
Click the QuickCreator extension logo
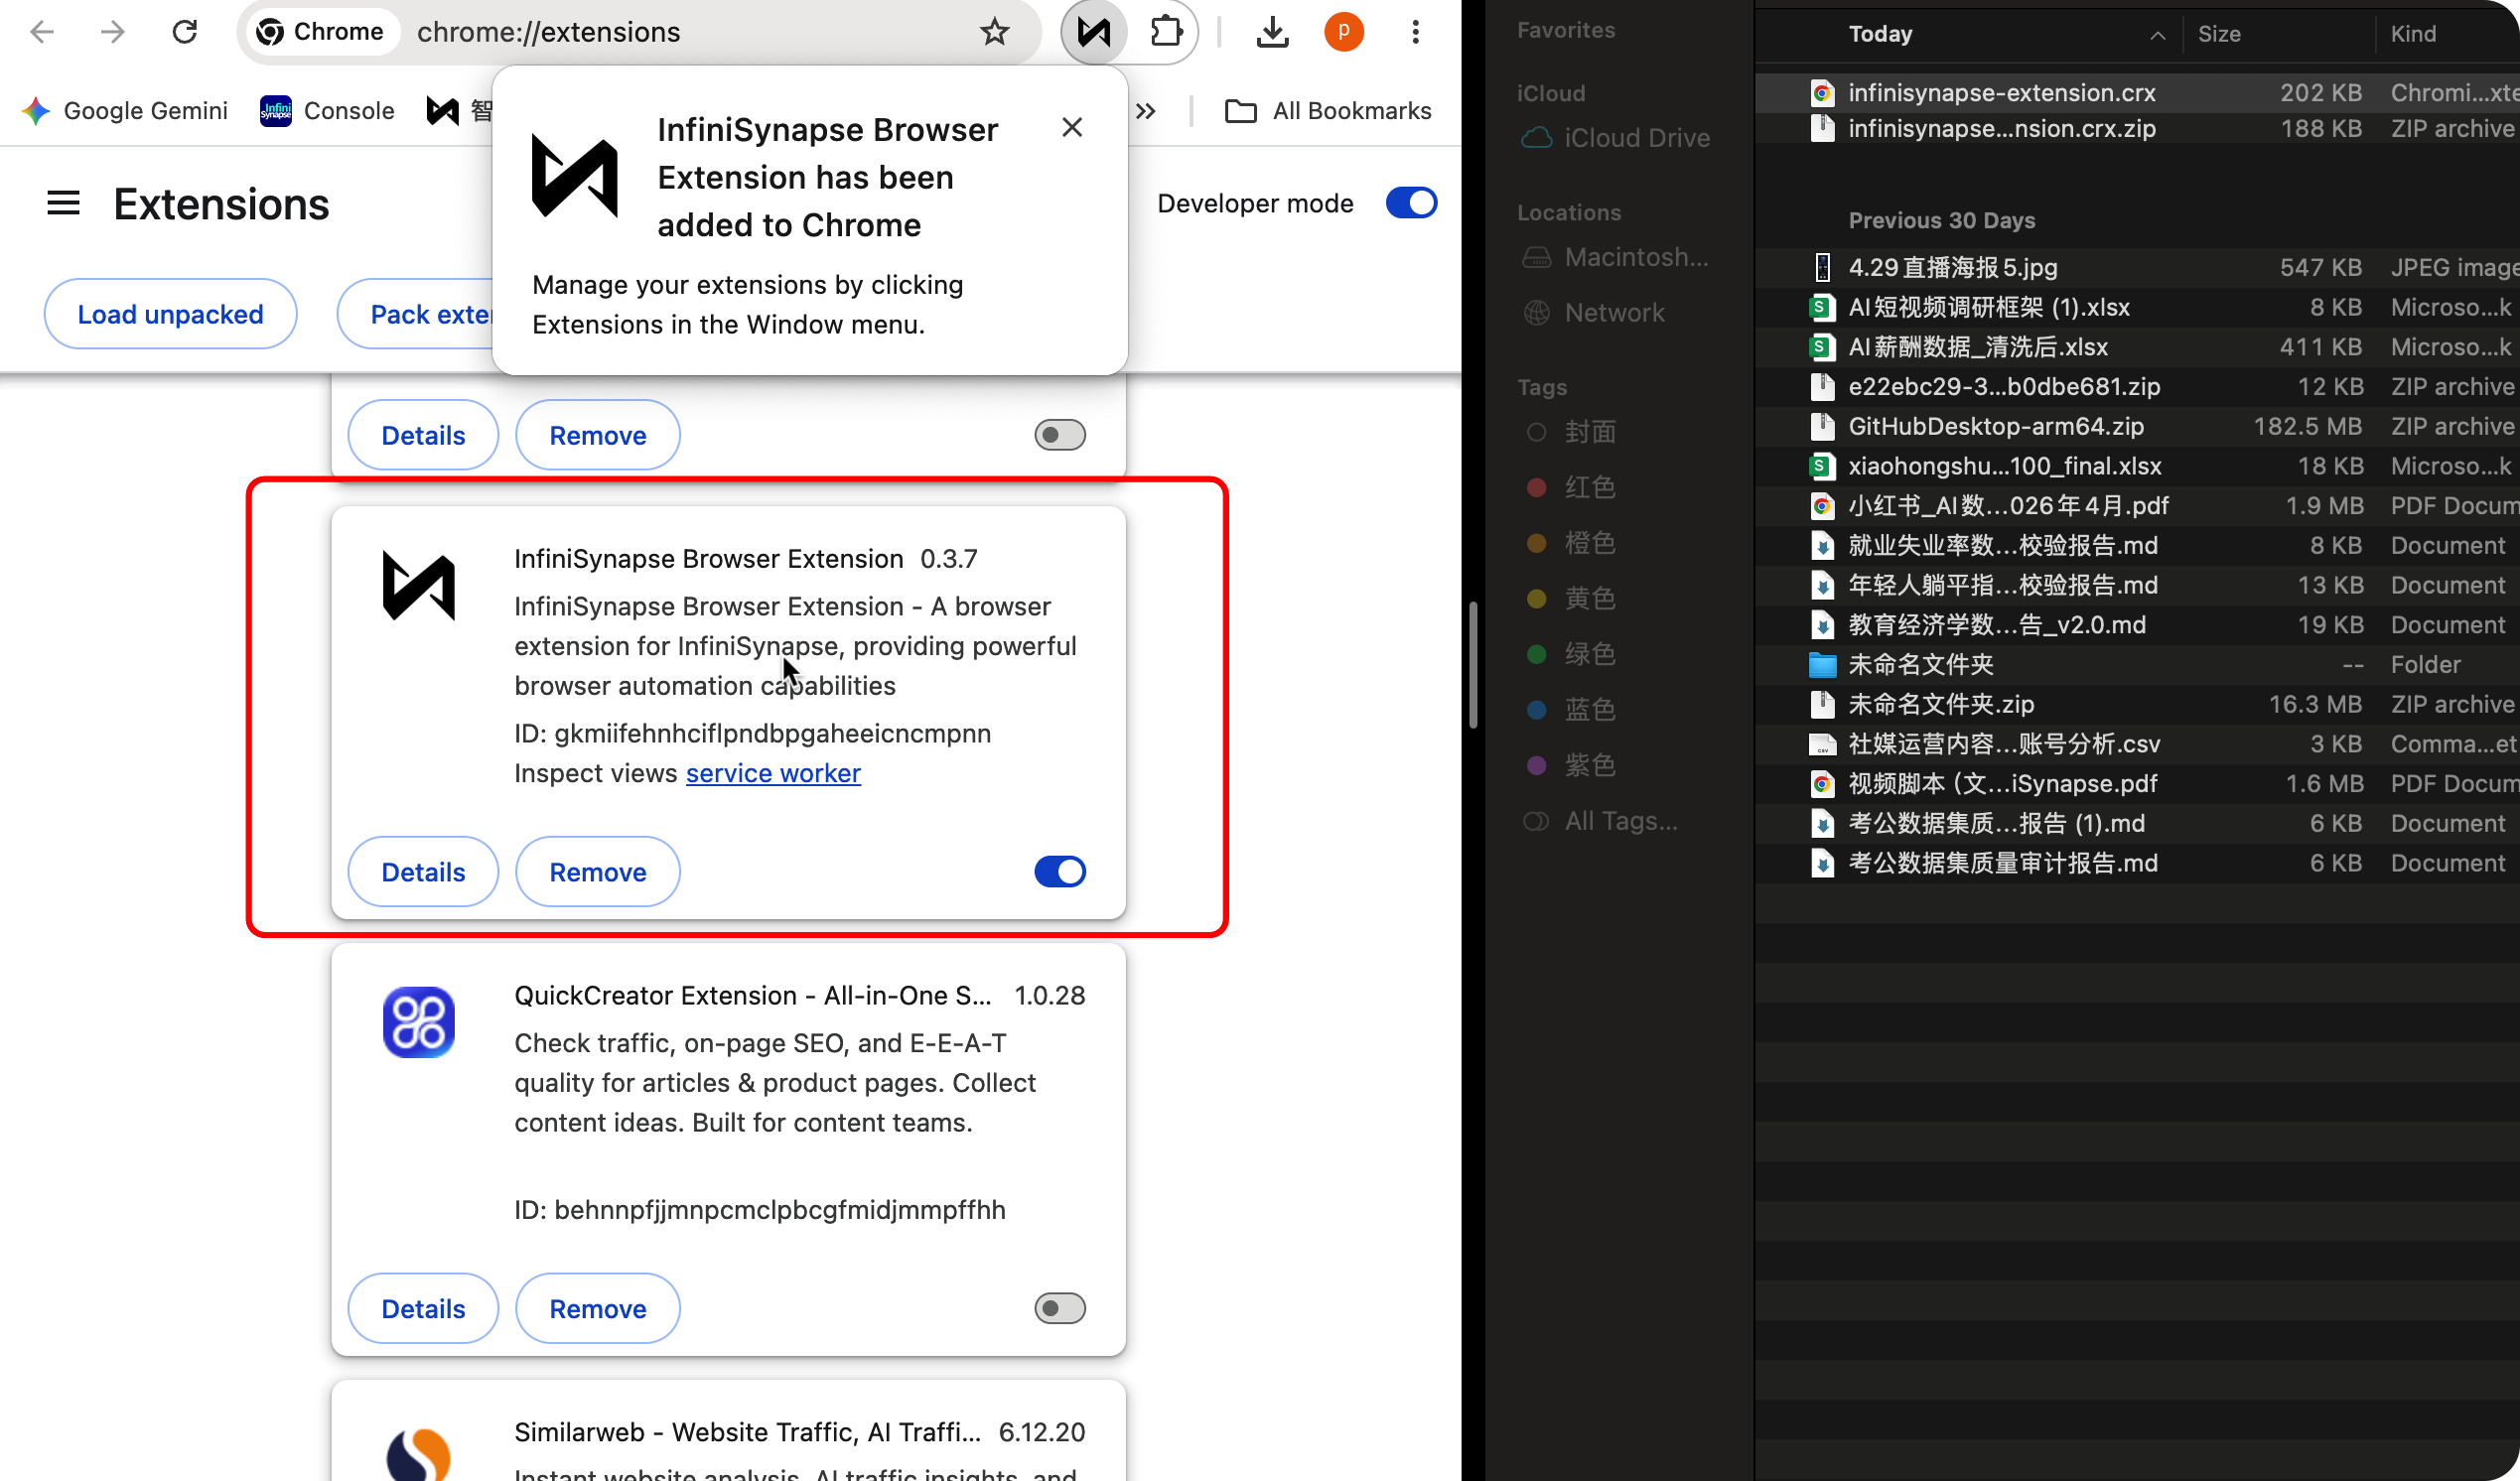click(419, 1022)
